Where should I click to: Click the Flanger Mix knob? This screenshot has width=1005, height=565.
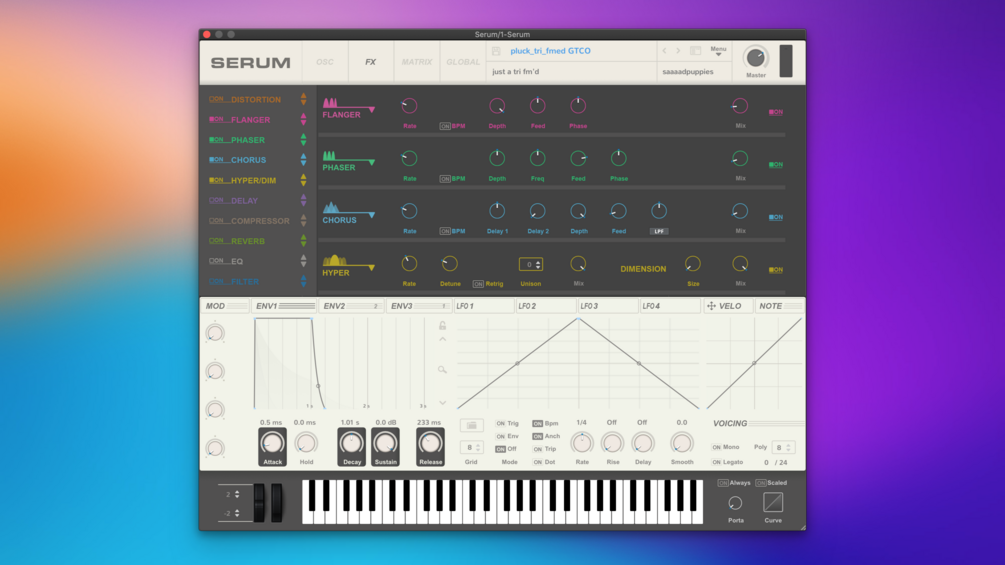(740, 106)
